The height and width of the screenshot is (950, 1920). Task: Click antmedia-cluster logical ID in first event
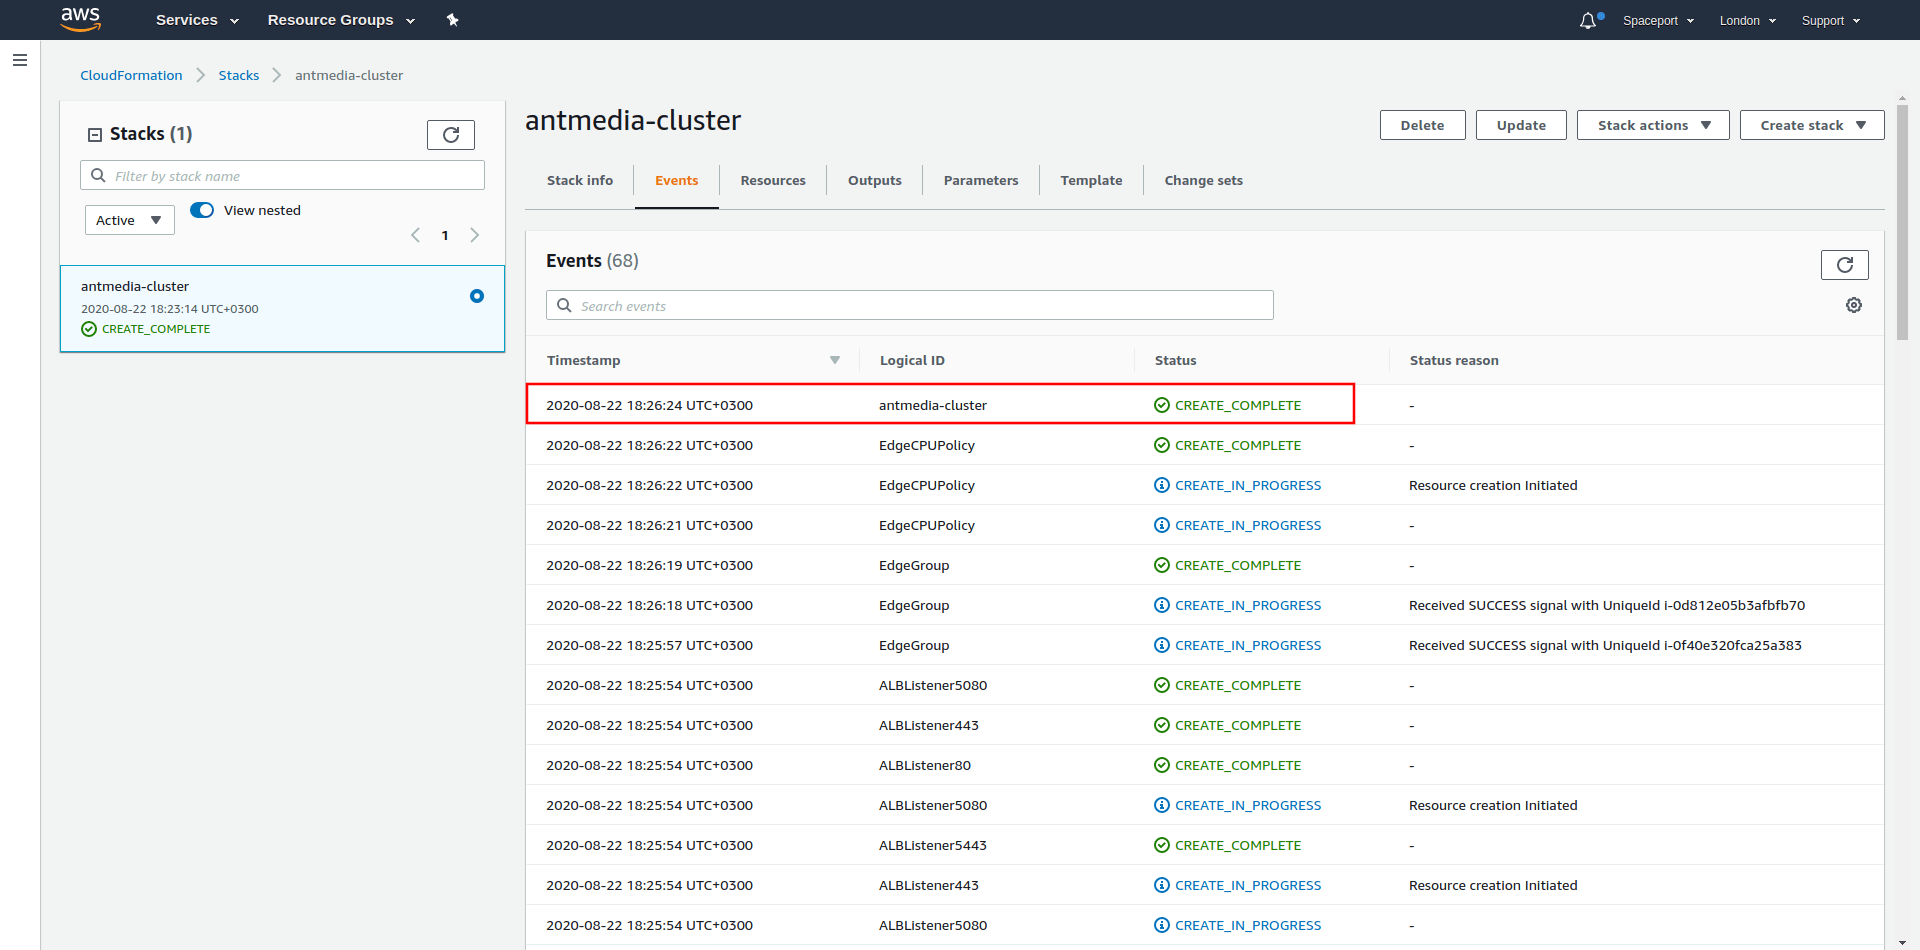pyautogui.click(x=933, y=405)
